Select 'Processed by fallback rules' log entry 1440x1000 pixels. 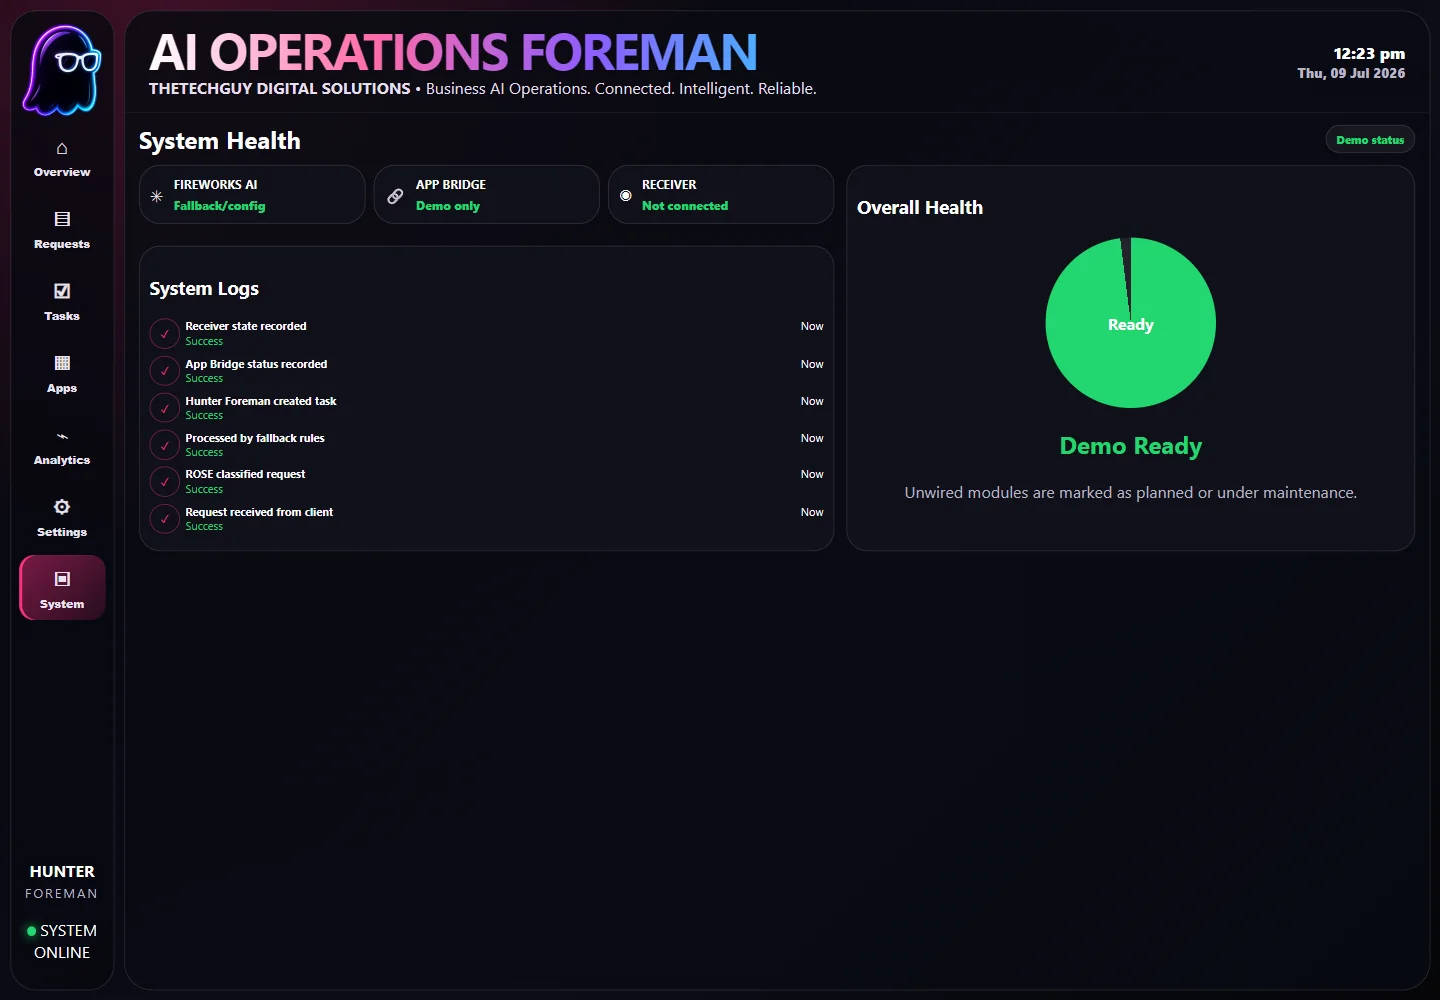(x=486, y=445)
